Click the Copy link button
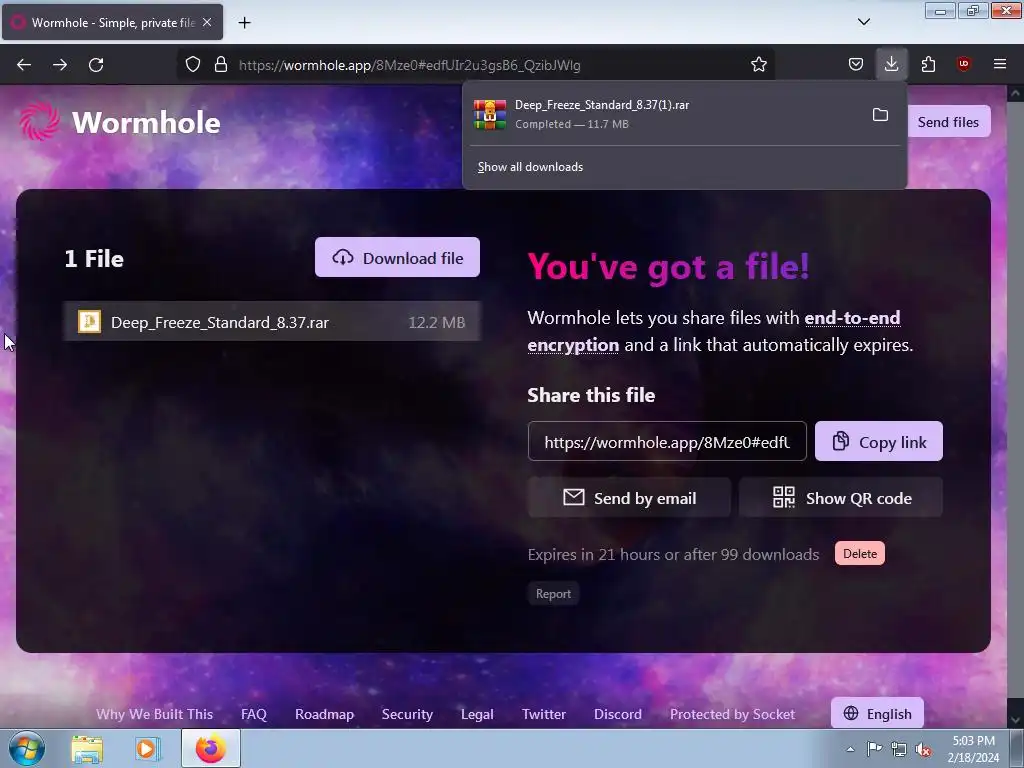The width and height of the screenshot is (1024, 768). click(878, 442)
